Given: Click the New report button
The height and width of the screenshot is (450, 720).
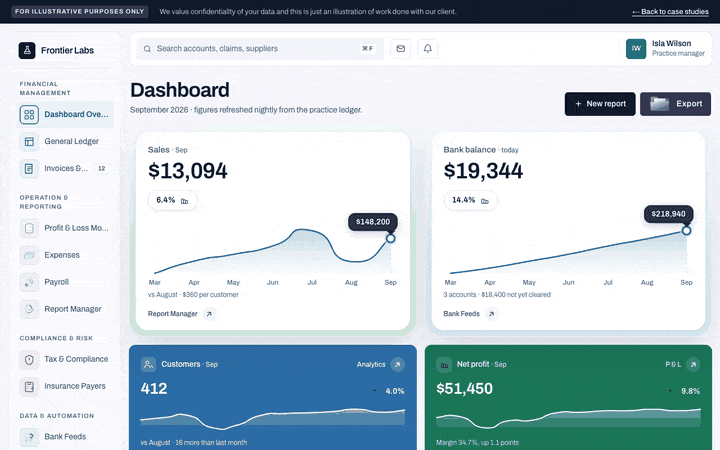Looking at the screenshot, I should (600, 104).
